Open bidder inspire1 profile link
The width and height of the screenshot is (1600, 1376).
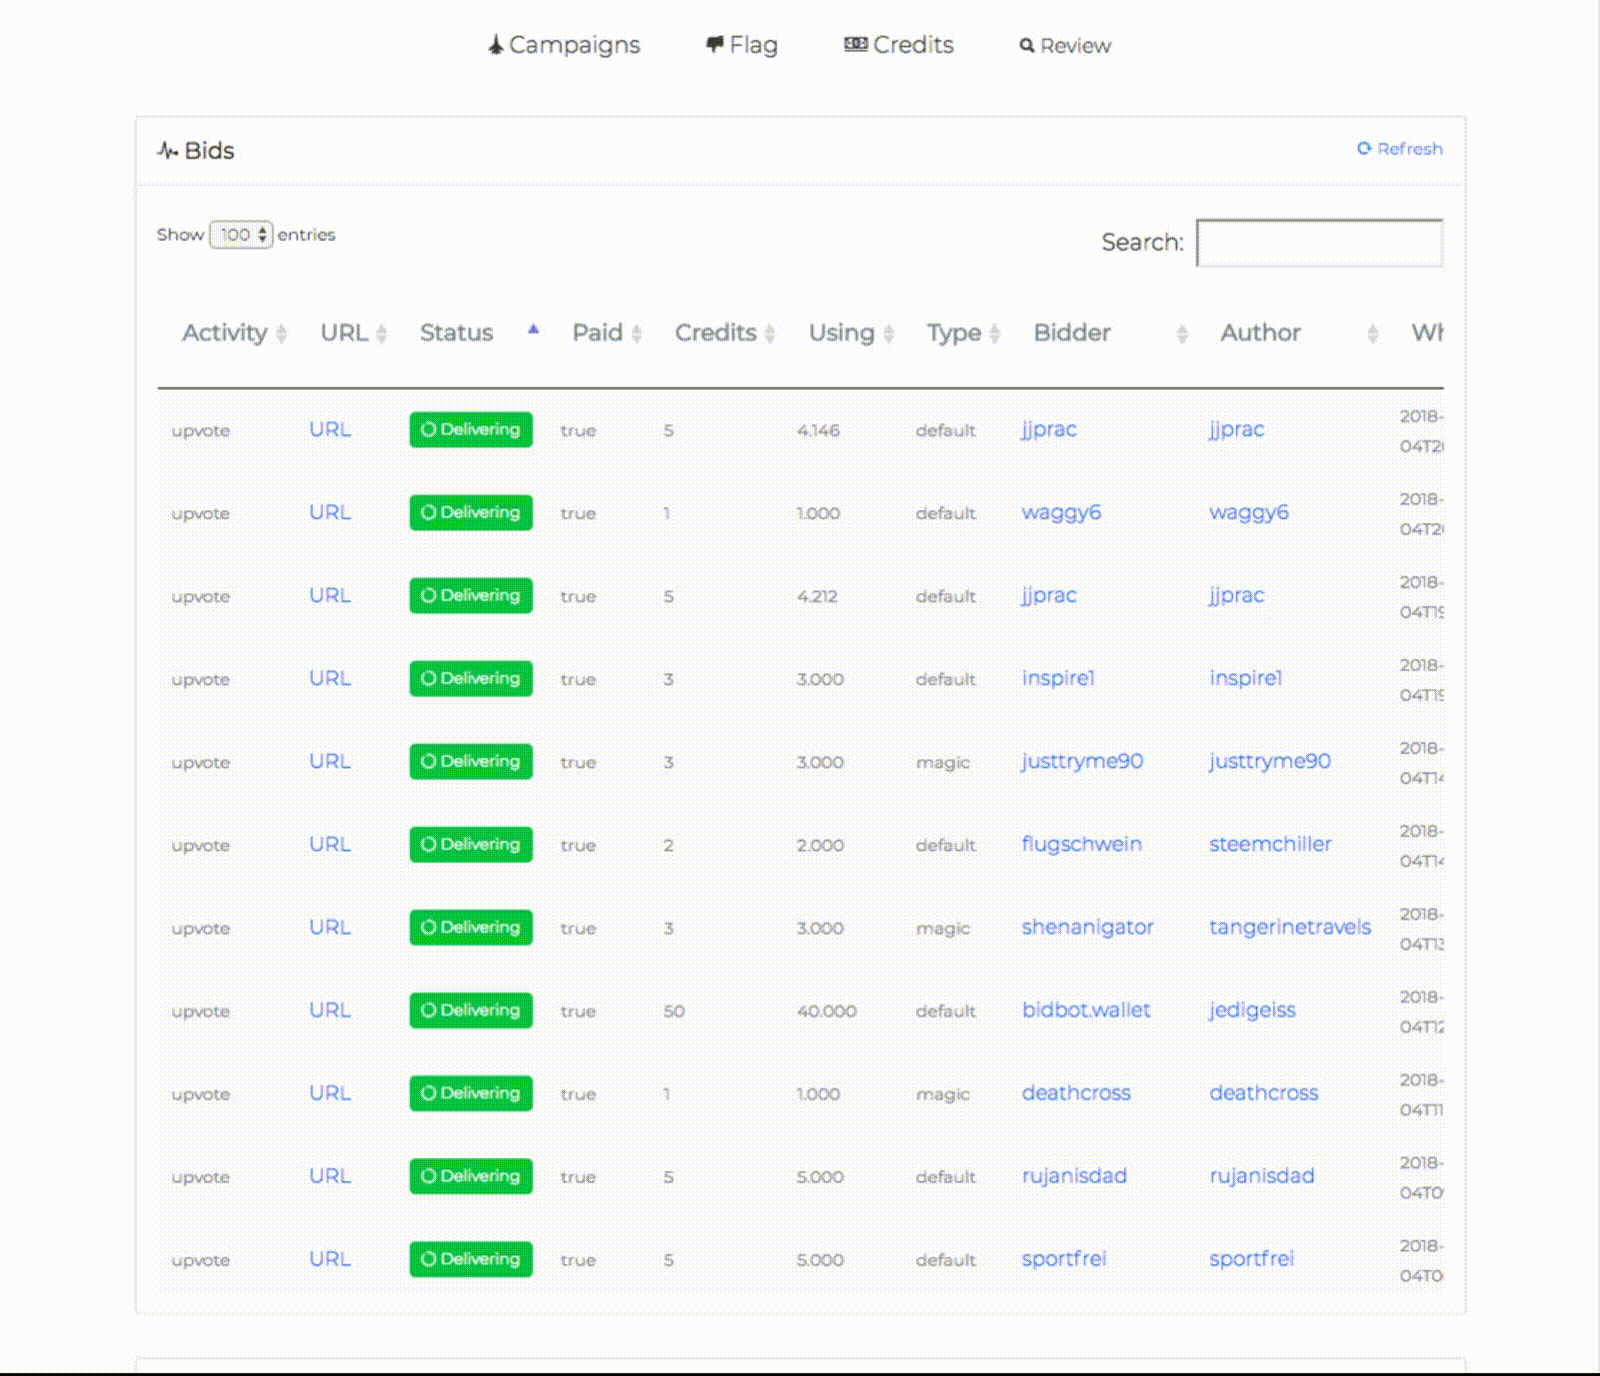[1058, 678]
